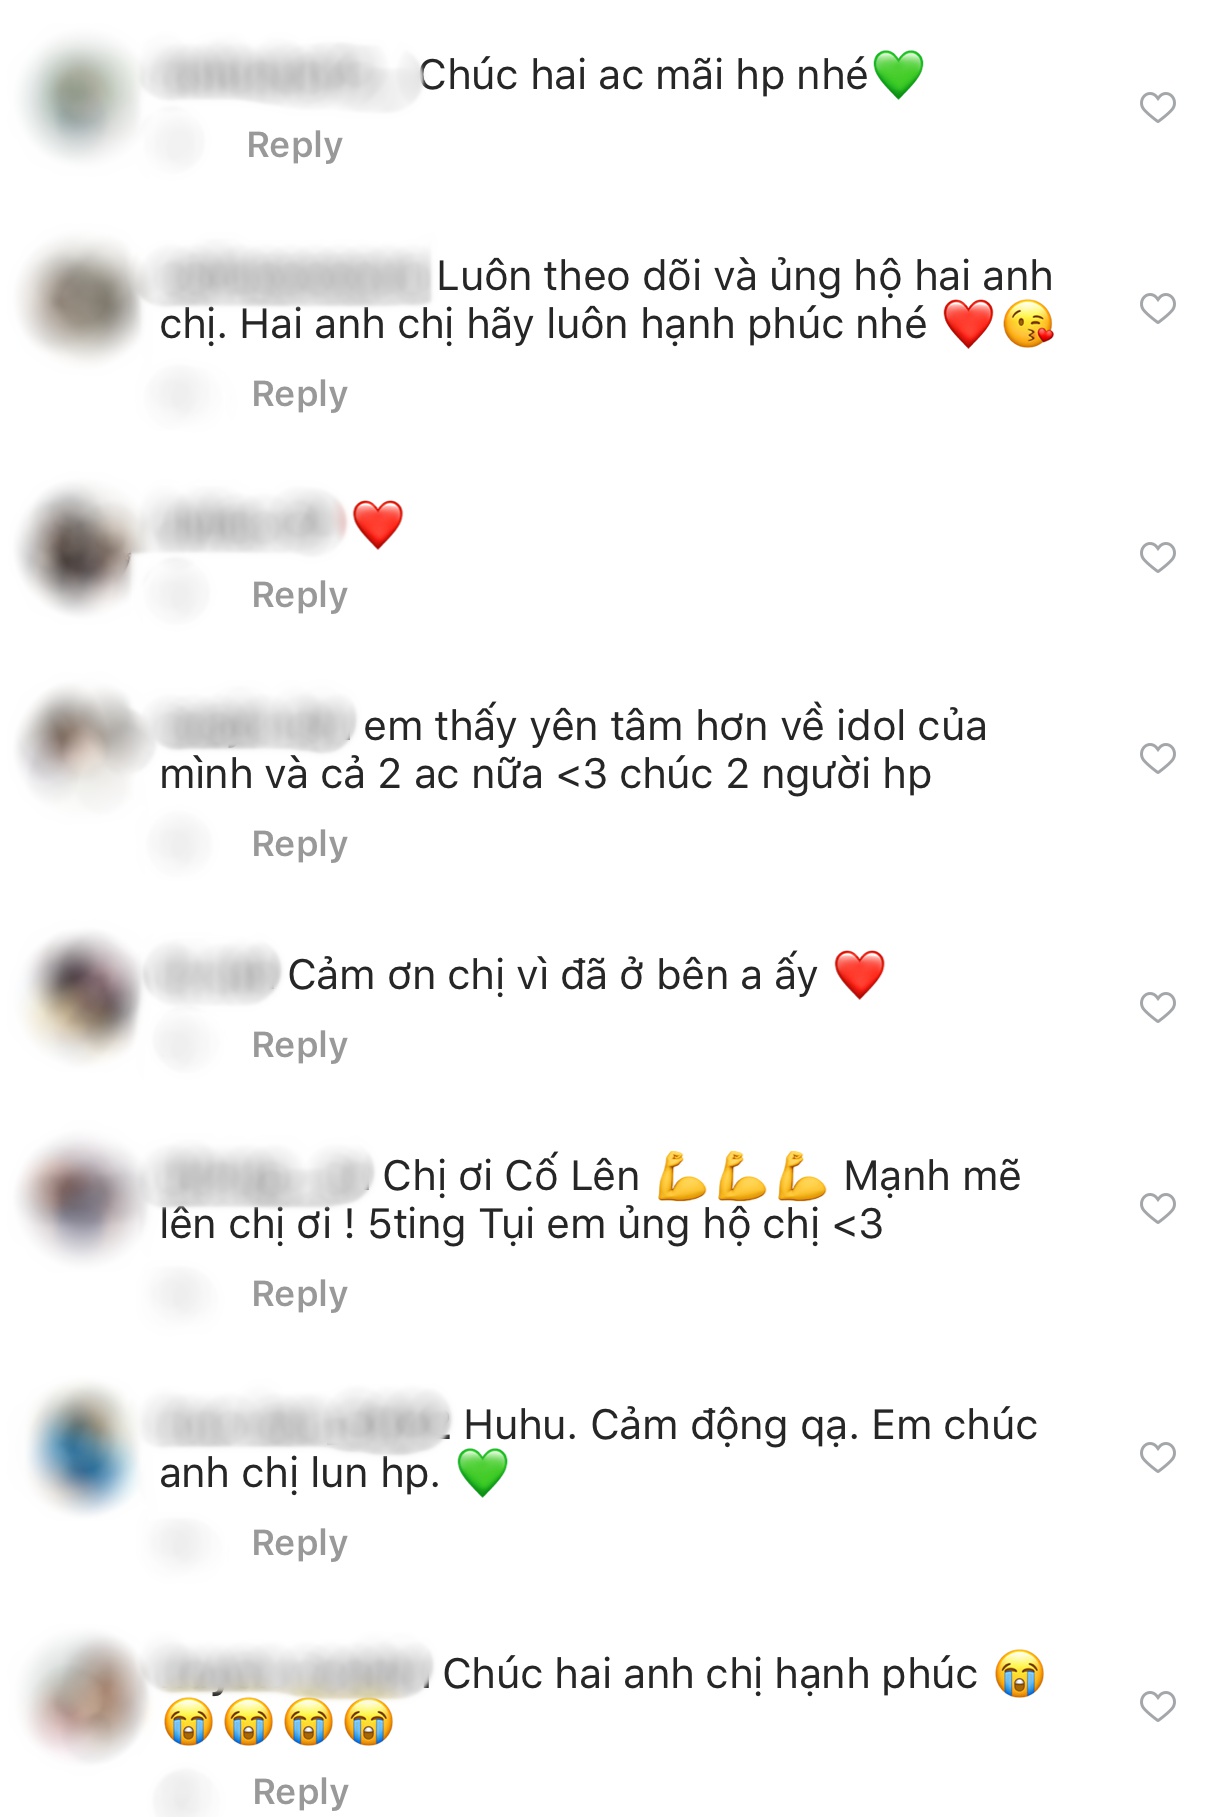Like 'Cảm ơn chị vì đã ở bên a ấy'
Viewport: 1228px width, 1817px height.
(x=1157, y=1007)
